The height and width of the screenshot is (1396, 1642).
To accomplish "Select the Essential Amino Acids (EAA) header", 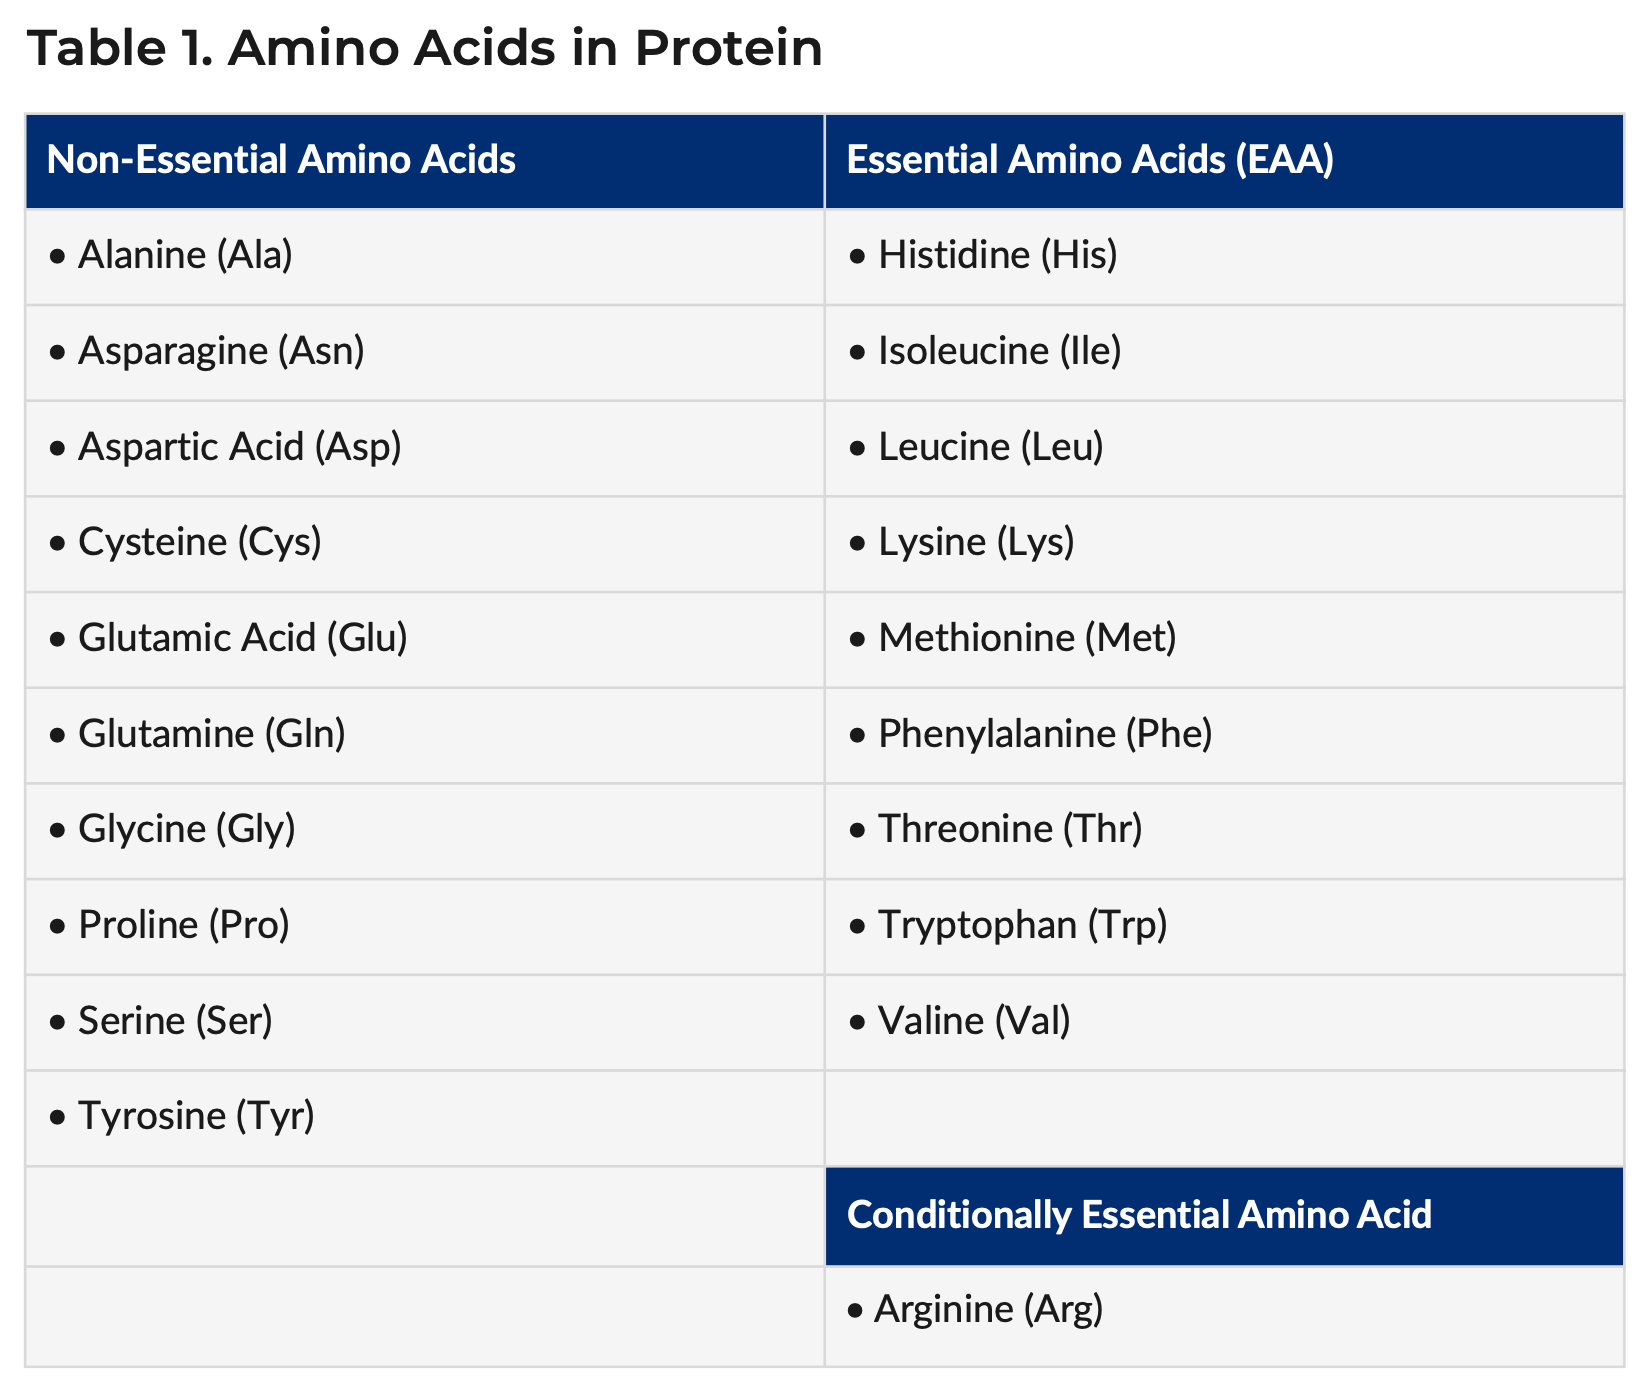I will pos(1090,160).
